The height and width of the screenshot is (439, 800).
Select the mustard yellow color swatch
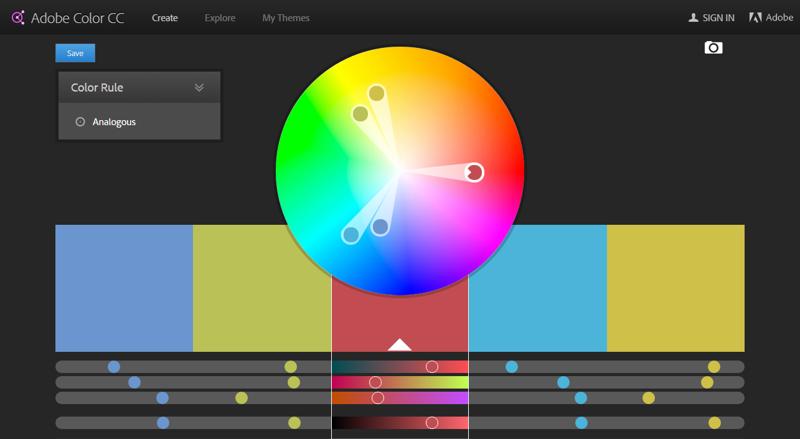coord(676,288)
